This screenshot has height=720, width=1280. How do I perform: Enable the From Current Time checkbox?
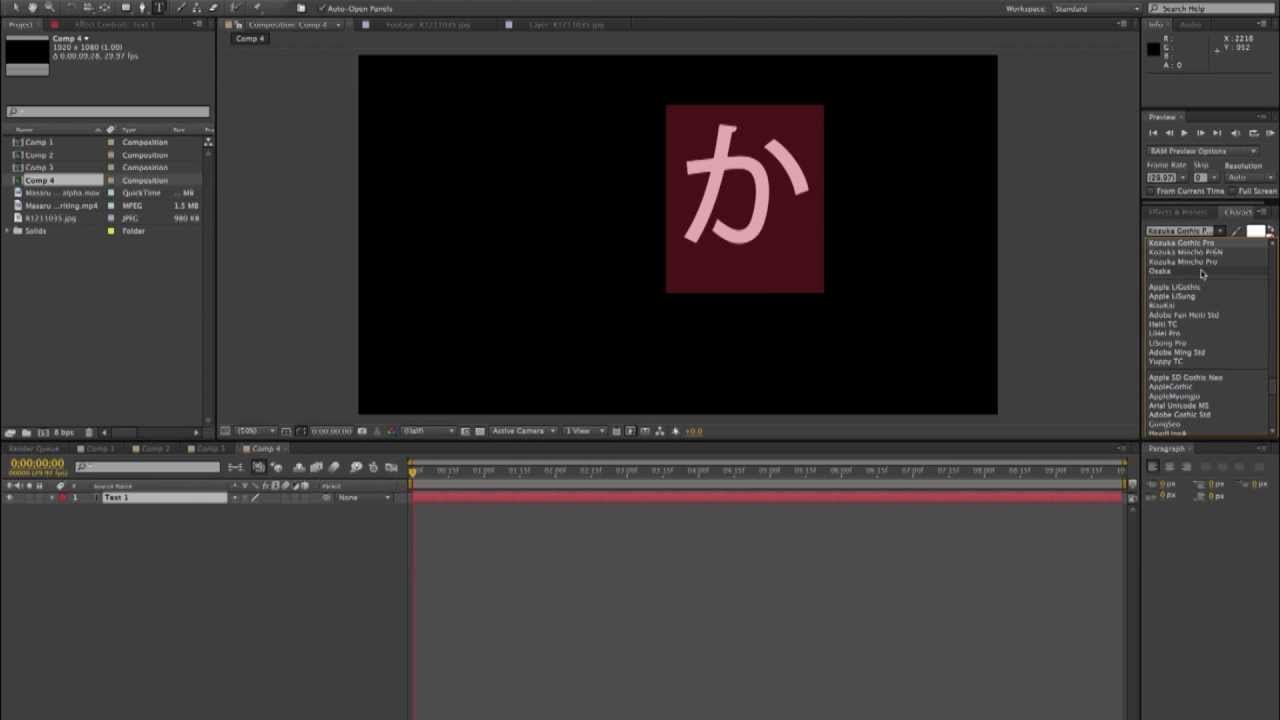(1151, 191)
